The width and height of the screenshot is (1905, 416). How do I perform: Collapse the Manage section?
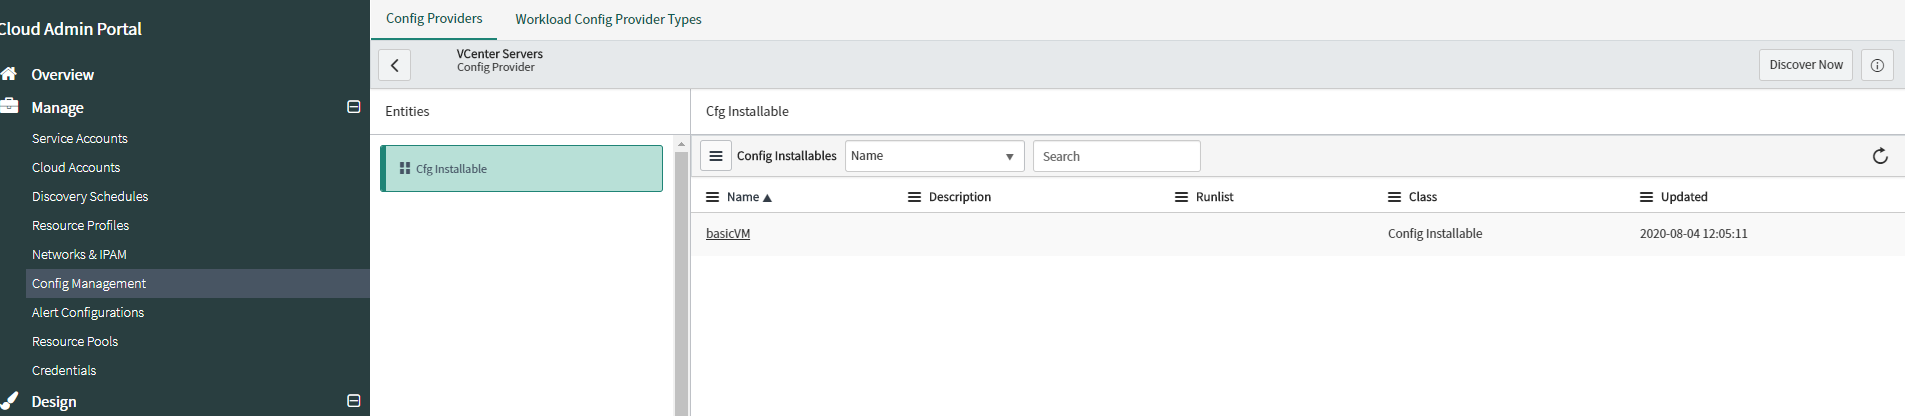tap(353, 107)
